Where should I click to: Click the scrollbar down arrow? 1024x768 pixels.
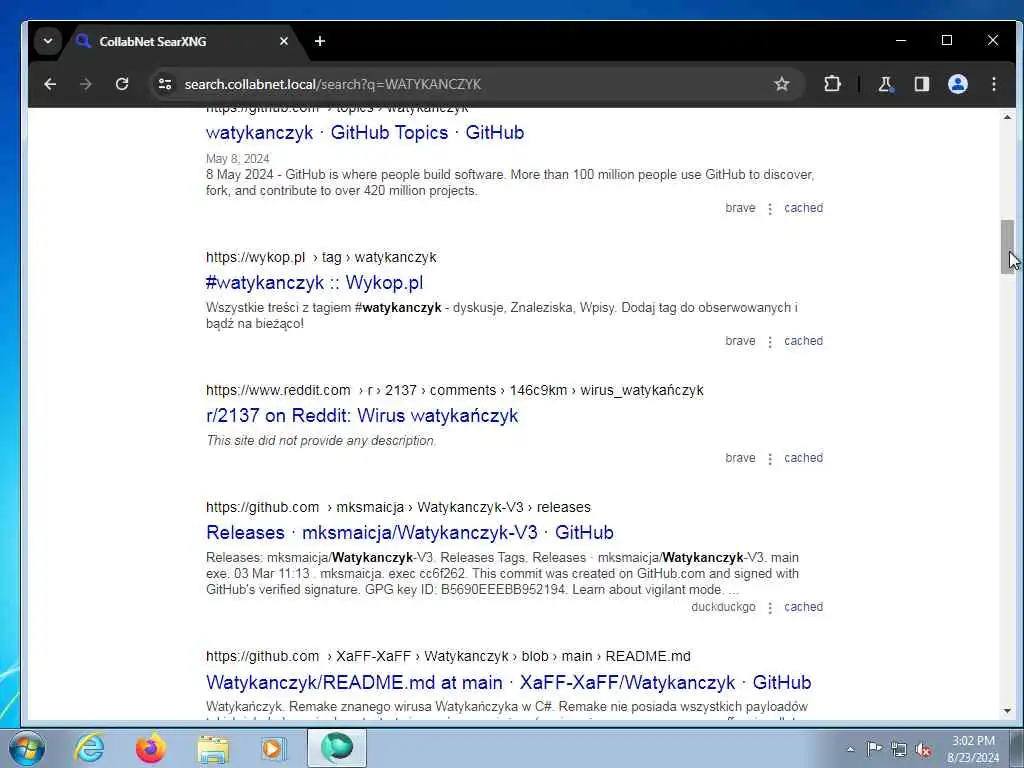tap(1007, 711)
